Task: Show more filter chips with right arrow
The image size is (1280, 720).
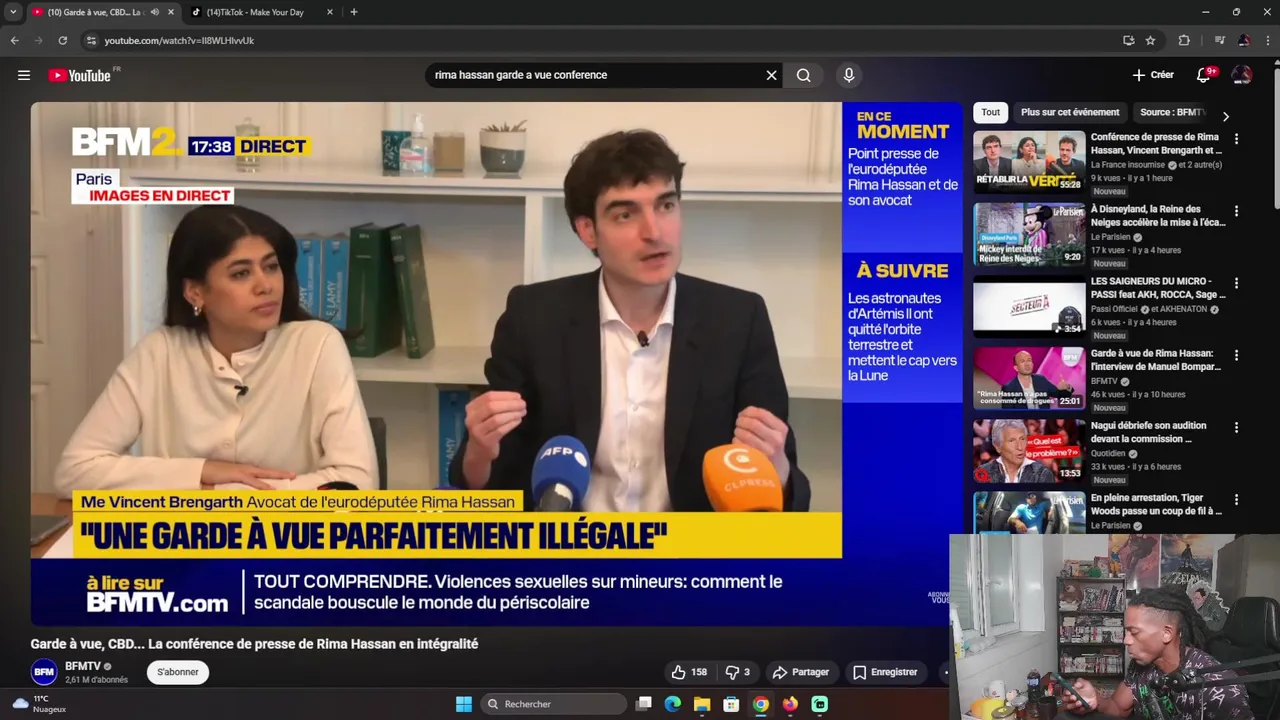Action: (1225, 116)
